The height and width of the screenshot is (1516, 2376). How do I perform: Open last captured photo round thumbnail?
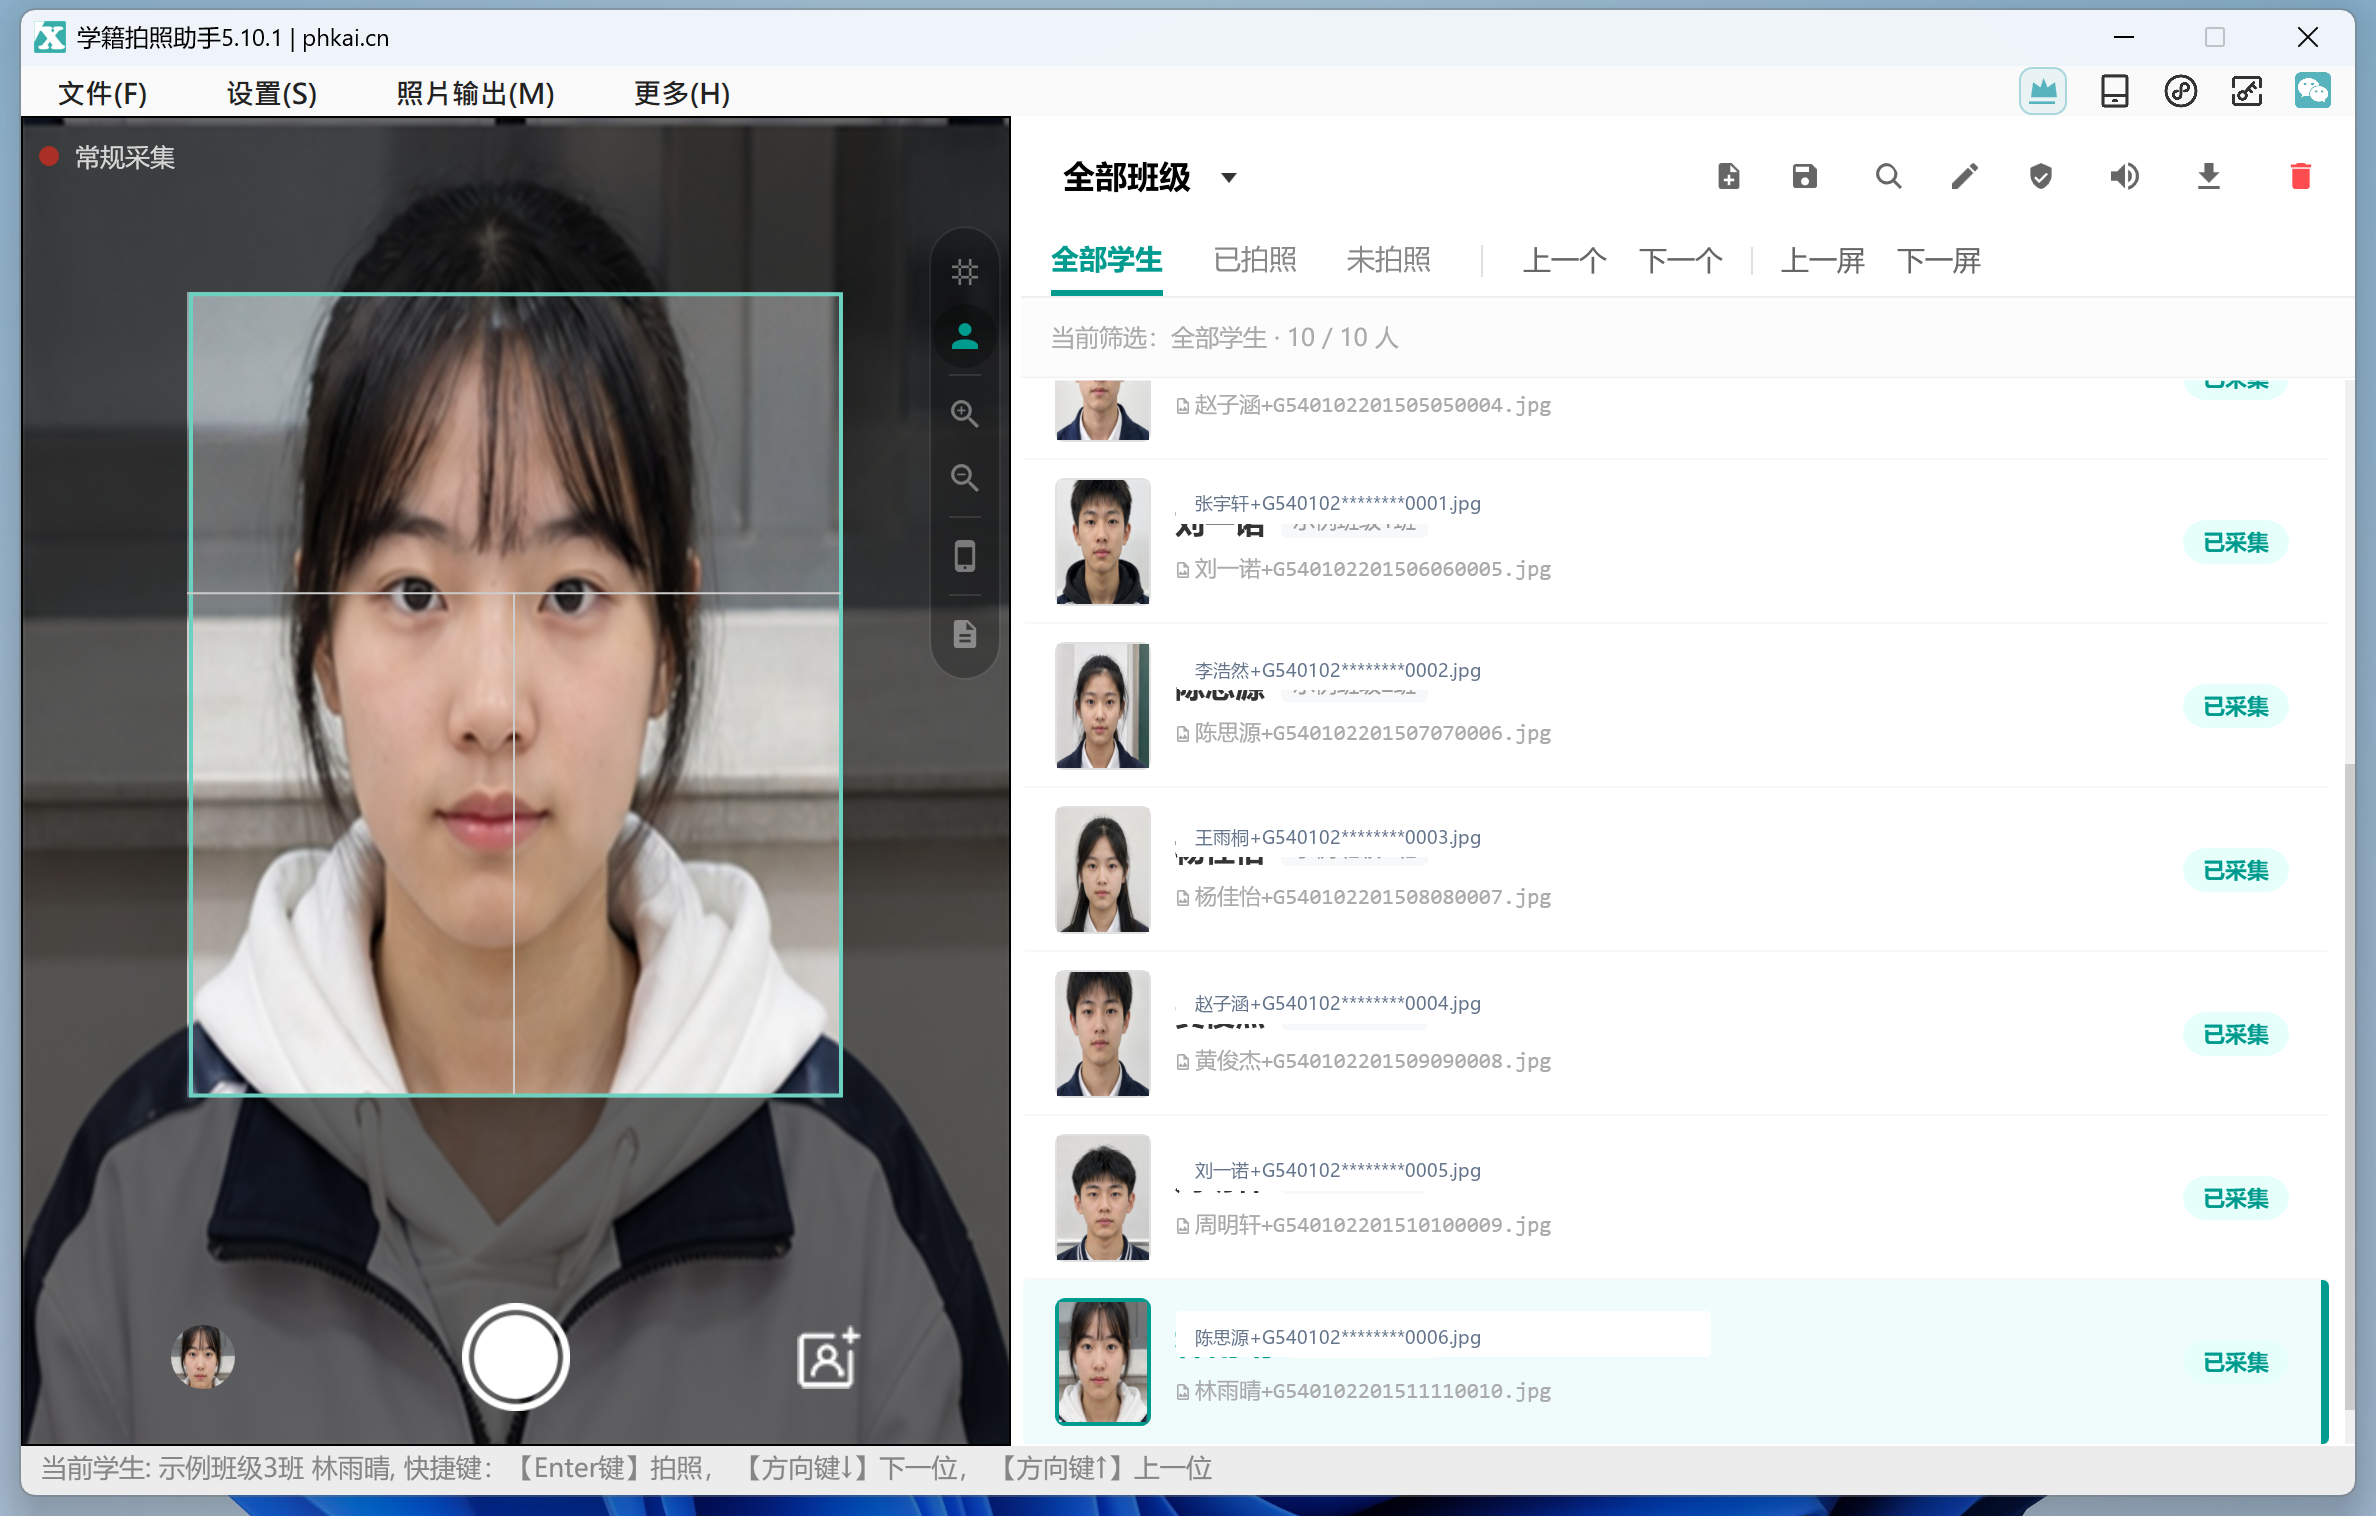tap(202, 1357)
